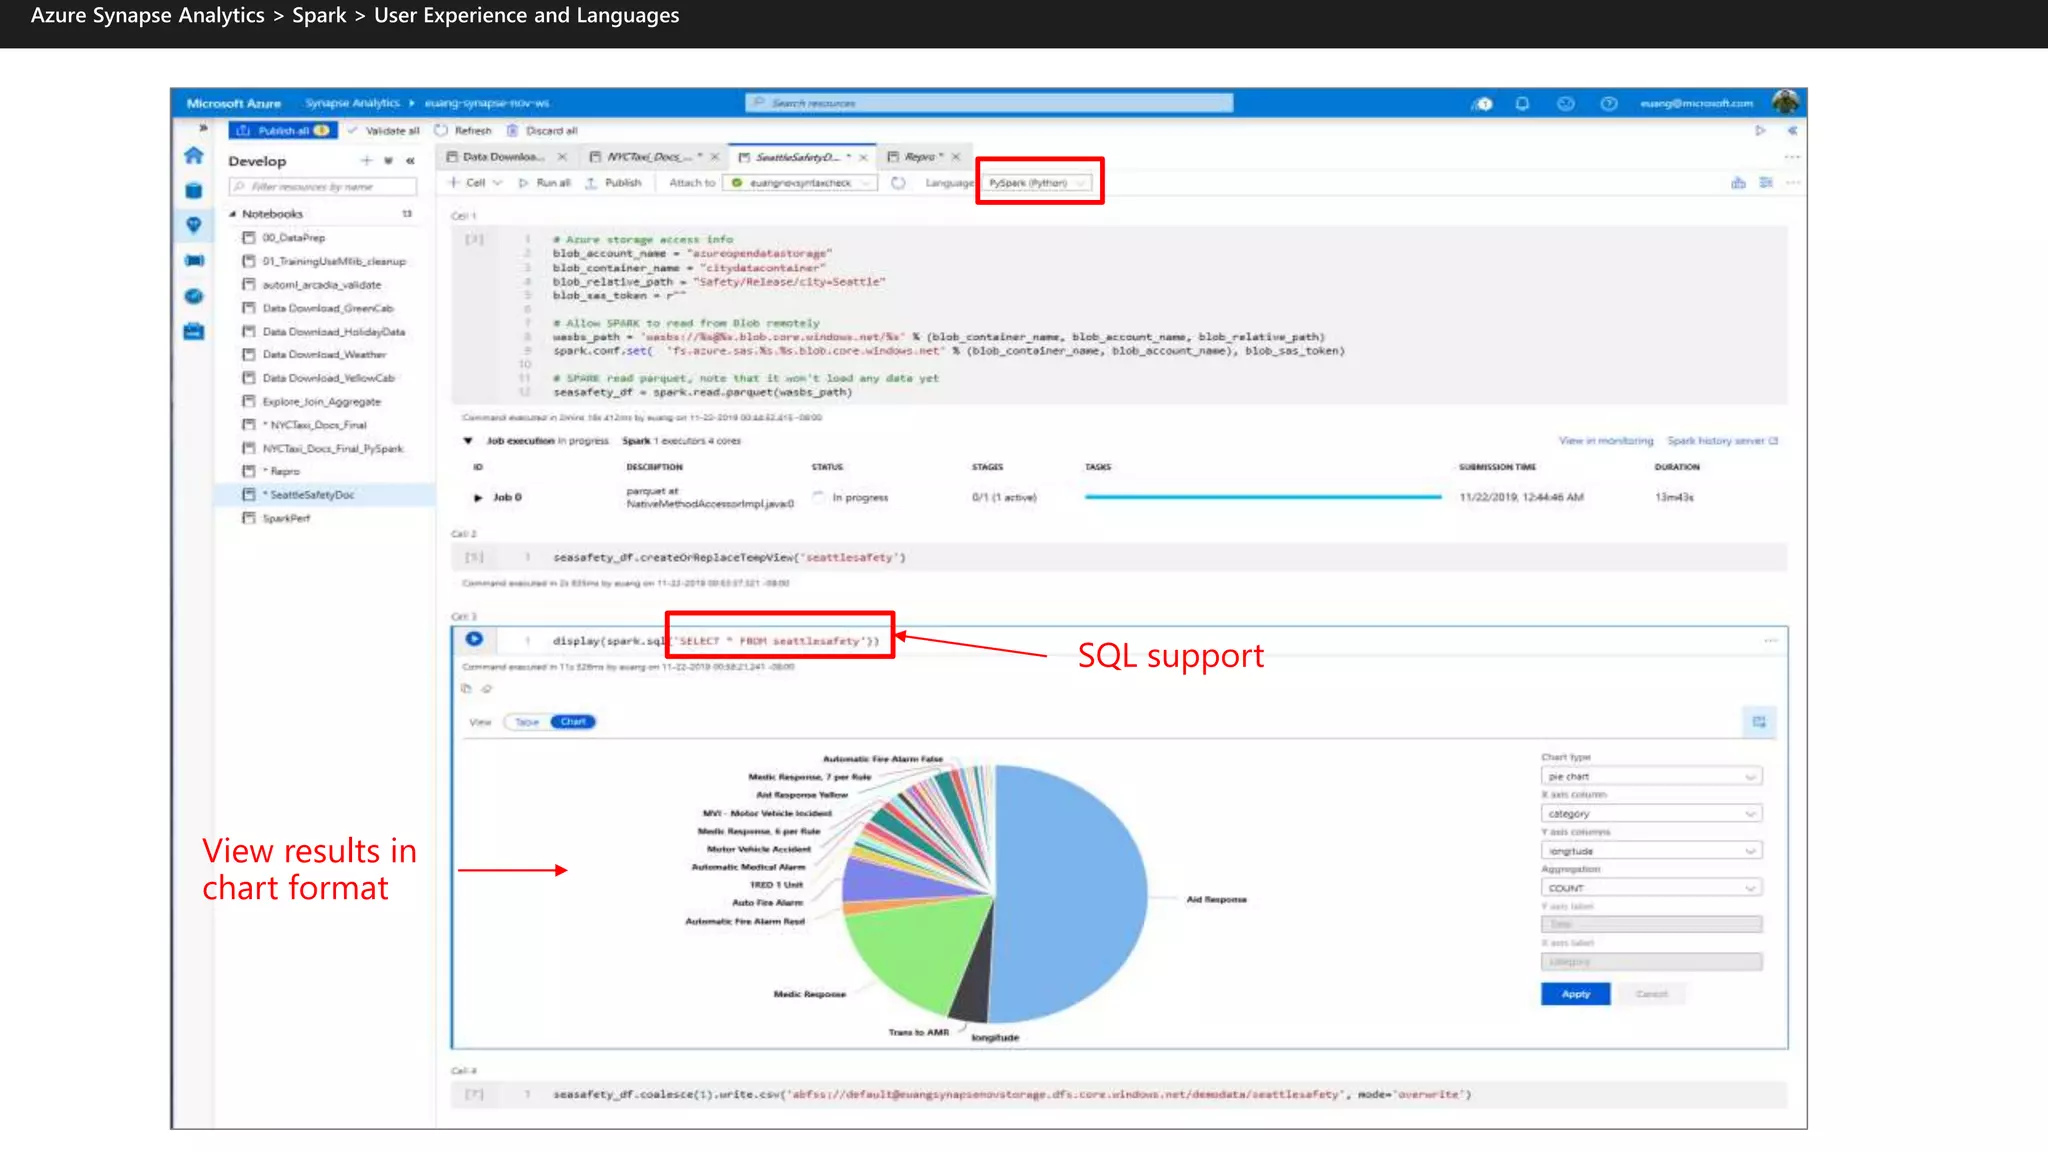Open the NYCTaxi_Docs_Final_PySpark notebook
The height and width of the screenshot is (1152, 2048).
333,449
